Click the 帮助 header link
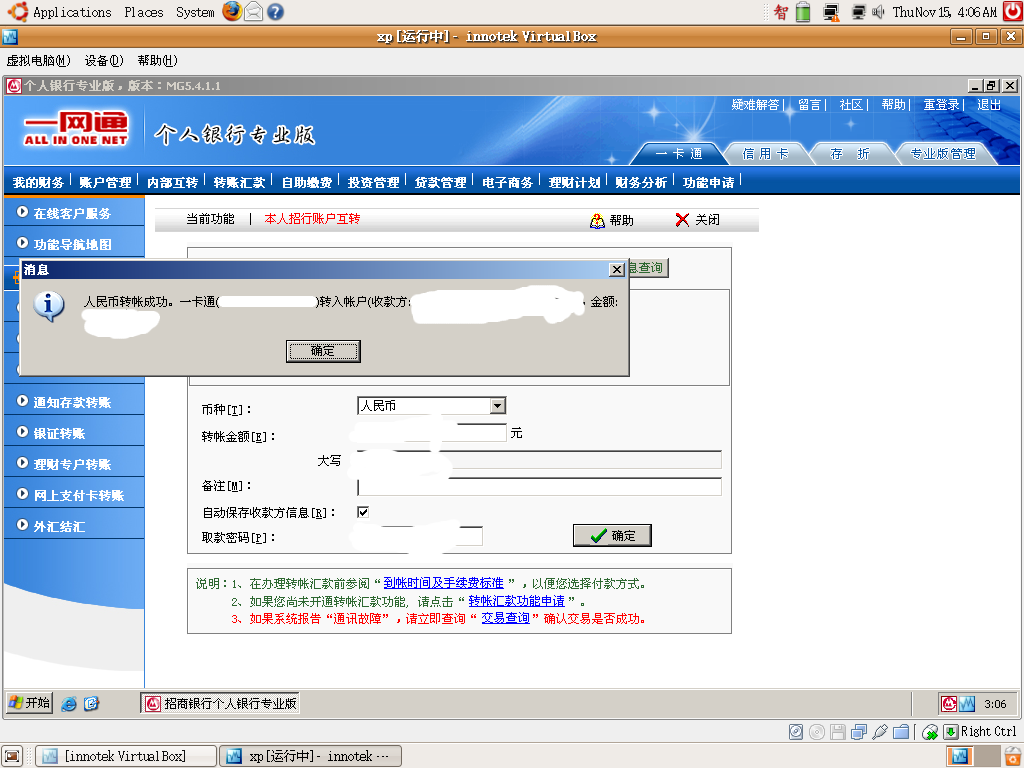The width and height of the screenshot is (1024, 768). coord(893,104)
